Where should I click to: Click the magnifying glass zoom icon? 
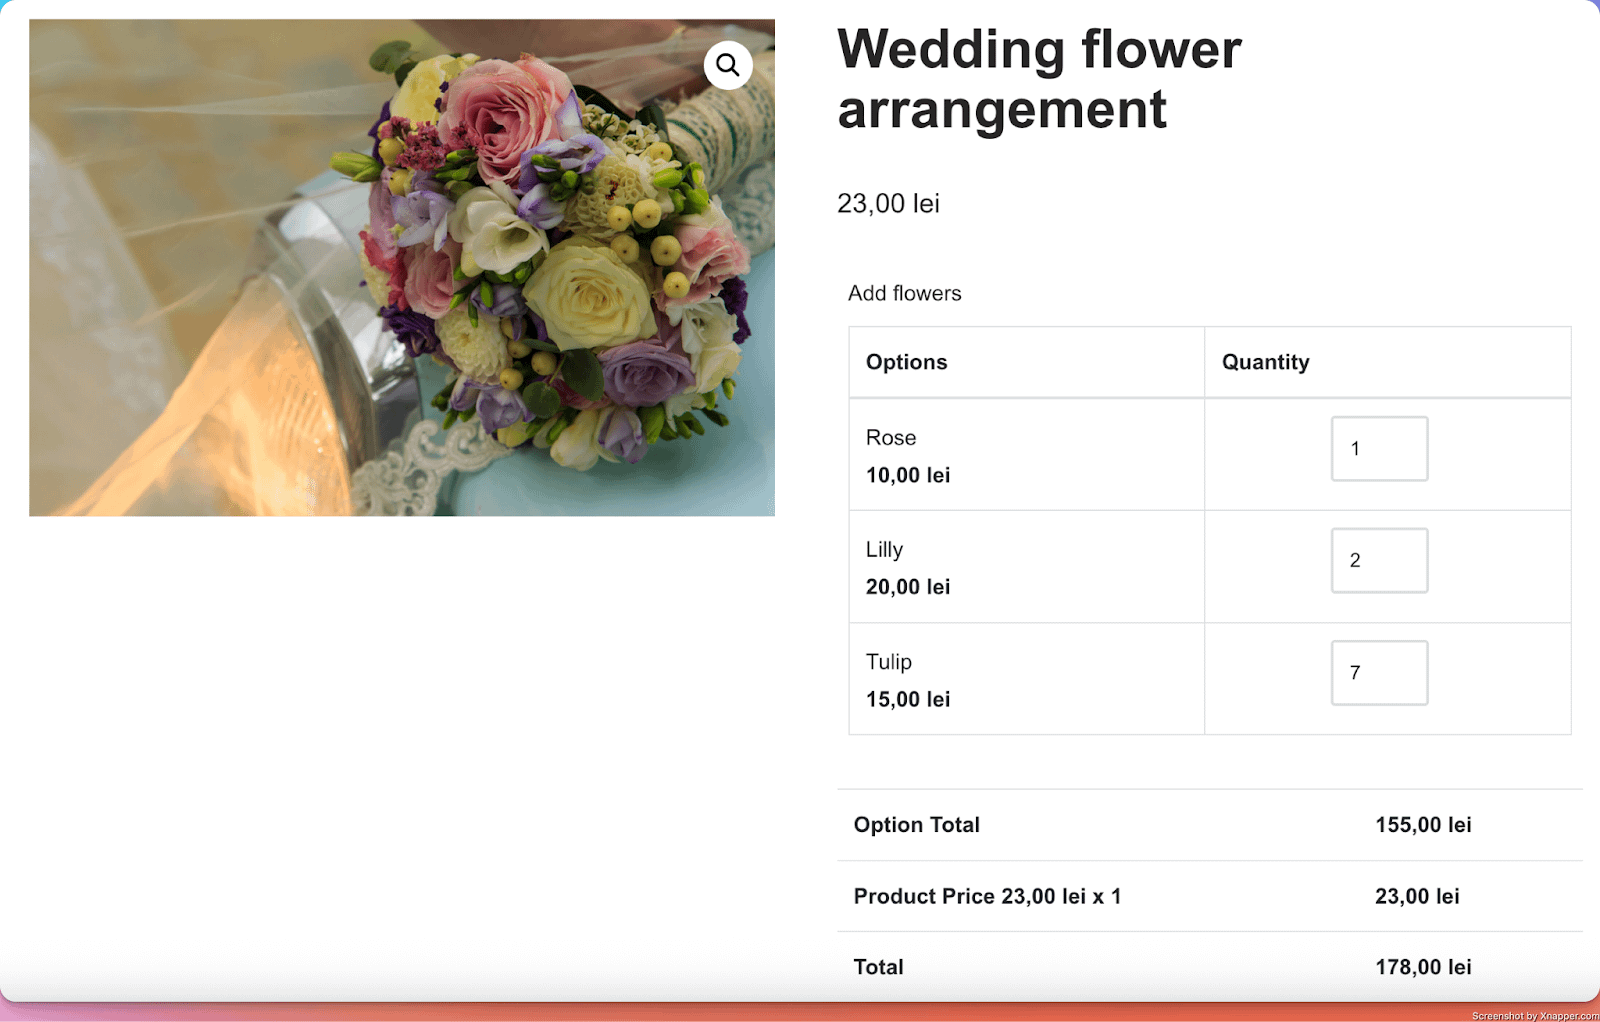(728, 65)
